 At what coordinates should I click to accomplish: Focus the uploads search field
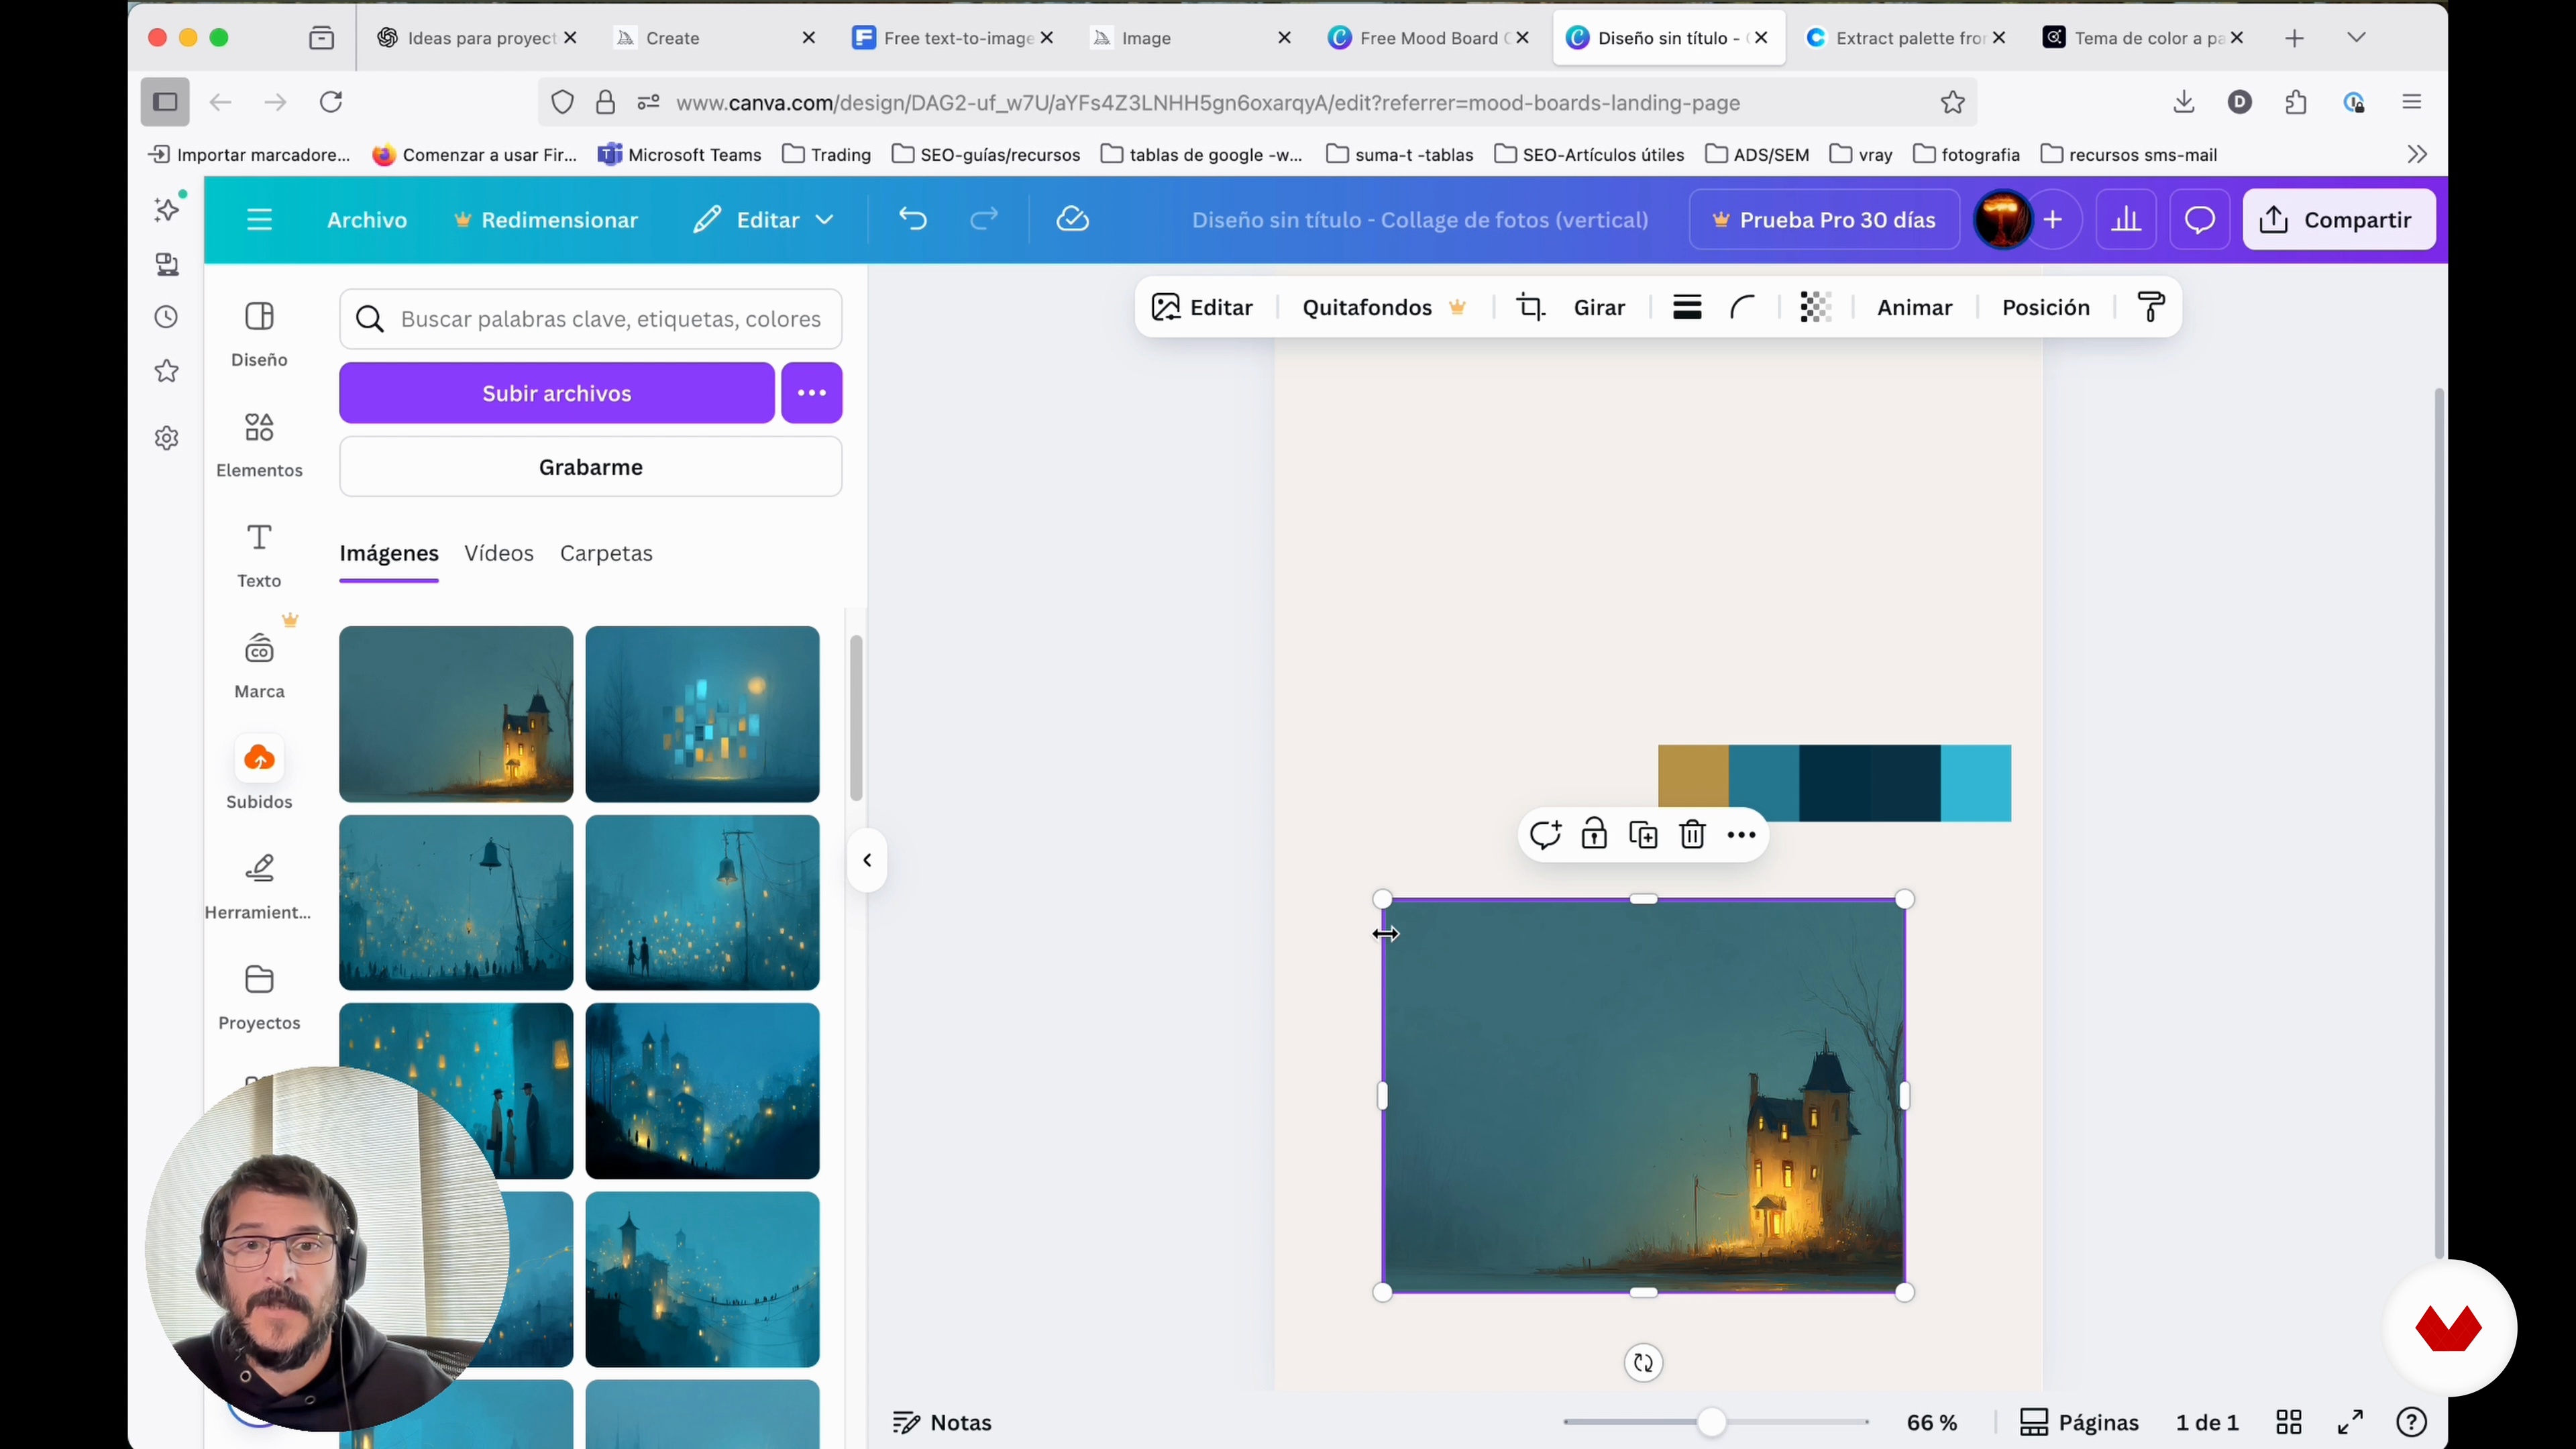(591, 319)
